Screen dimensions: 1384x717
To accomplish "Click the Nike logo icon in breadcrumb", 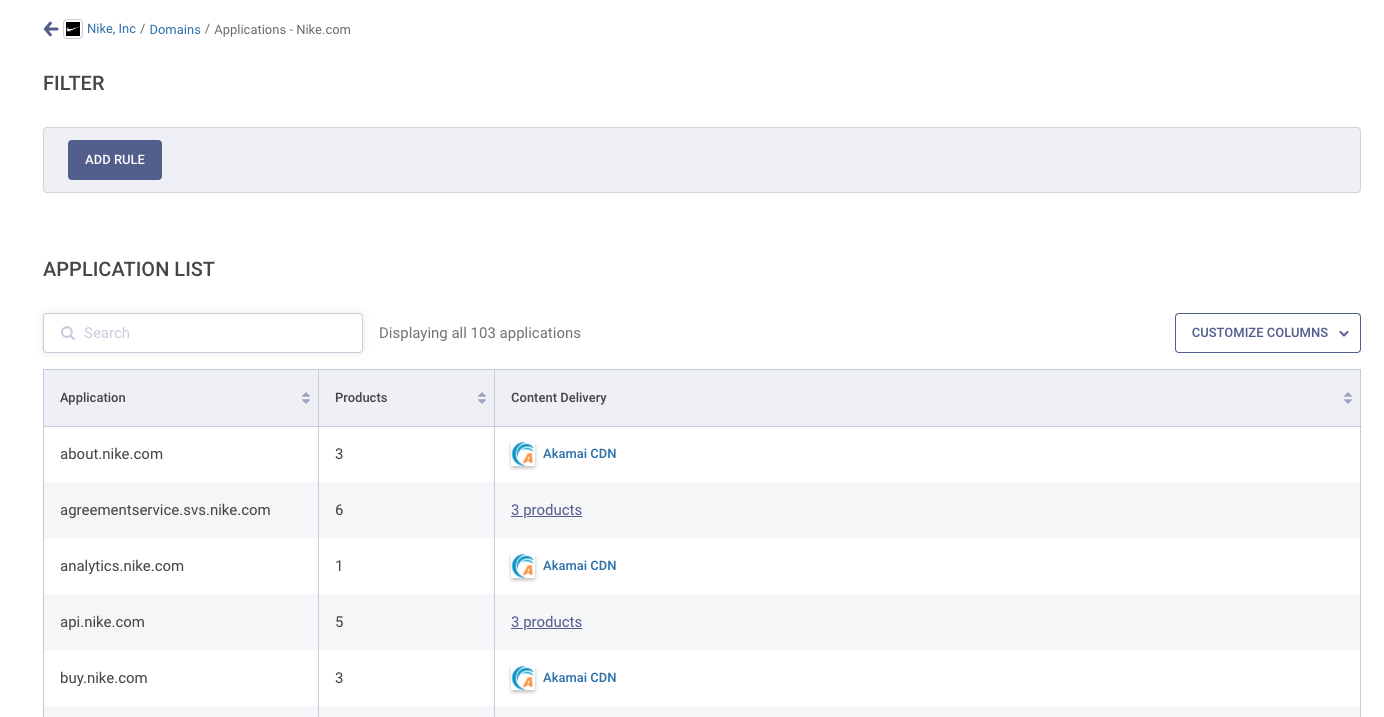I will pos(73,29).
